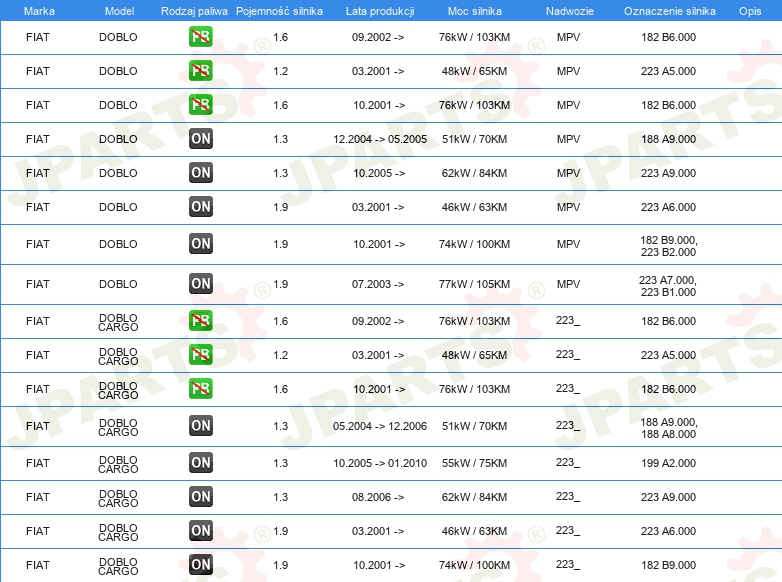Click the ON icon in the DOBLO MPV 74kW / 100KM row
Screen dimensions: 782x582
click(200, 244)
